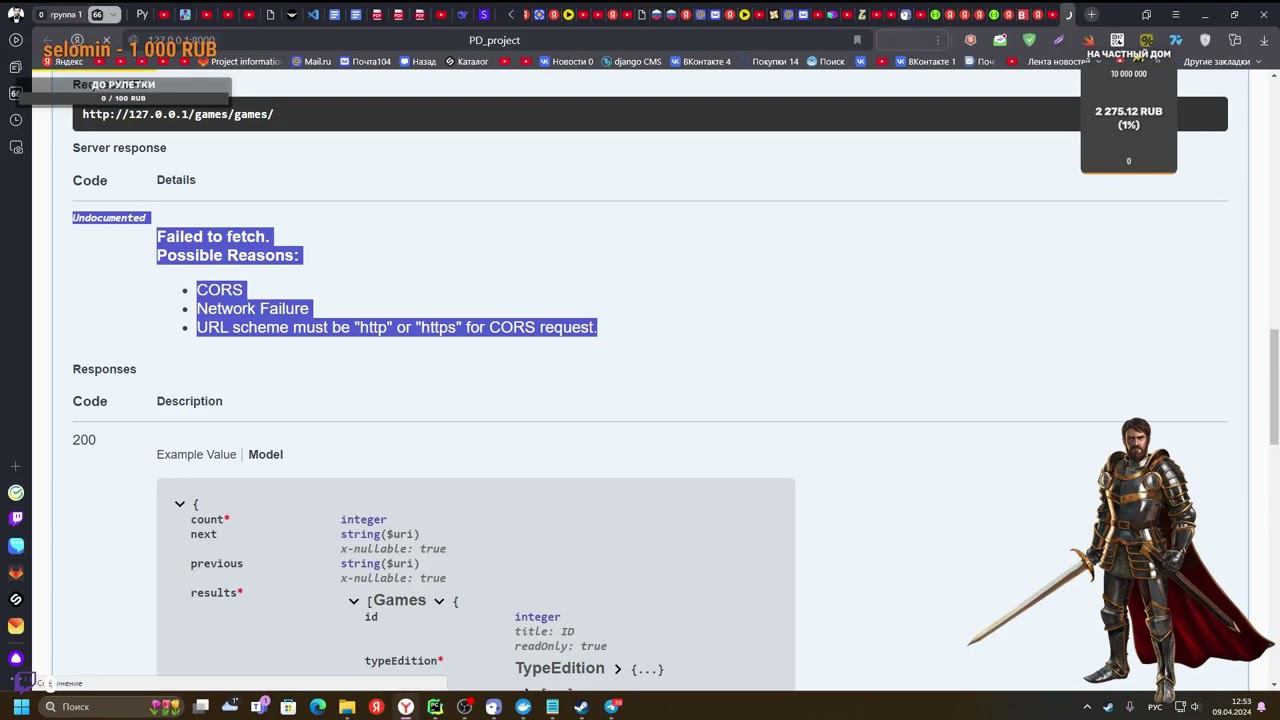1280x720 pixels.
Task: Open the Task View taskbar button
Action: (201, 707)
